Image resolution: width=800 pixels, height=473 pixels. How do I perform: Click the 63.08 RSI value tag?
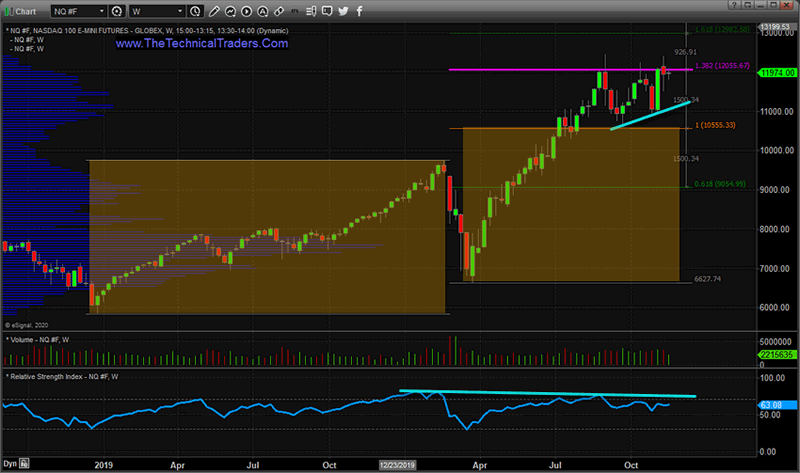[777, 405]
